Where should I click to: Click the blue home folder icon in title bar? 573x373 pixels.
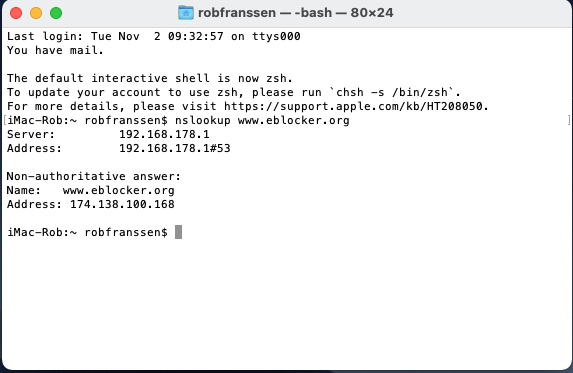click(x=186, y=13)
